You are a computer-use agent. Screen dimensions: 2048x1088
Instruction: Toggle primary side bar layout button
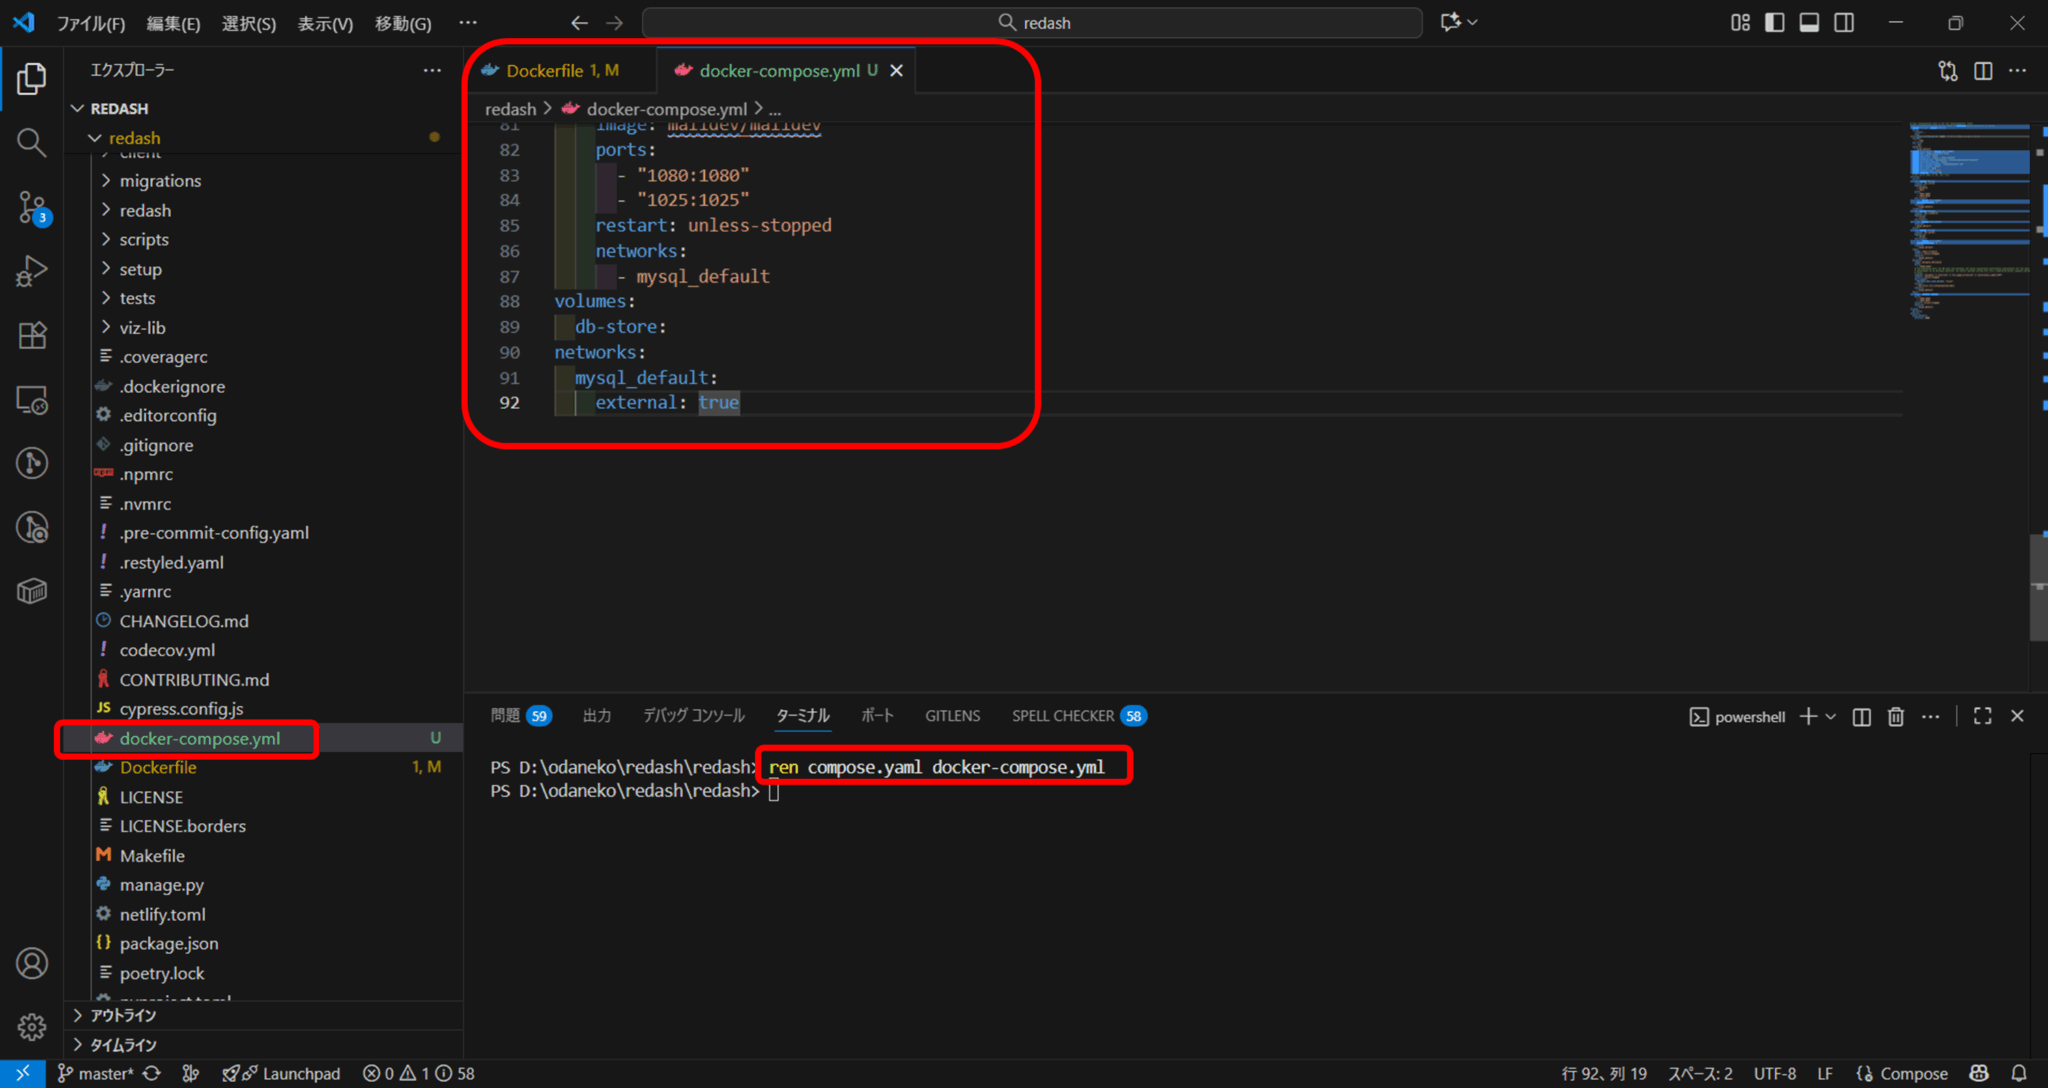click(x=1775, y=22)
